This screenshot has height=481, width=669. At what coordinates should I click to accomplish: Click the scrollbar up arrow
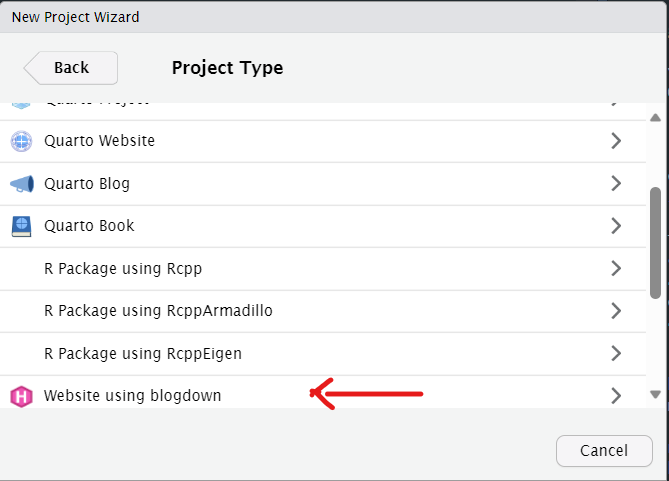655,118
